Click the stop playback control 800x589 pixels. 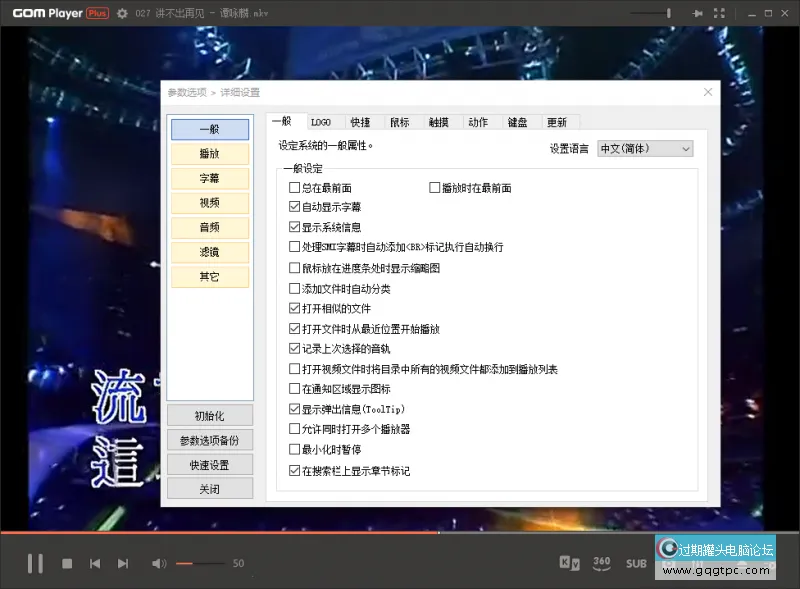click(x=66, y=563)
